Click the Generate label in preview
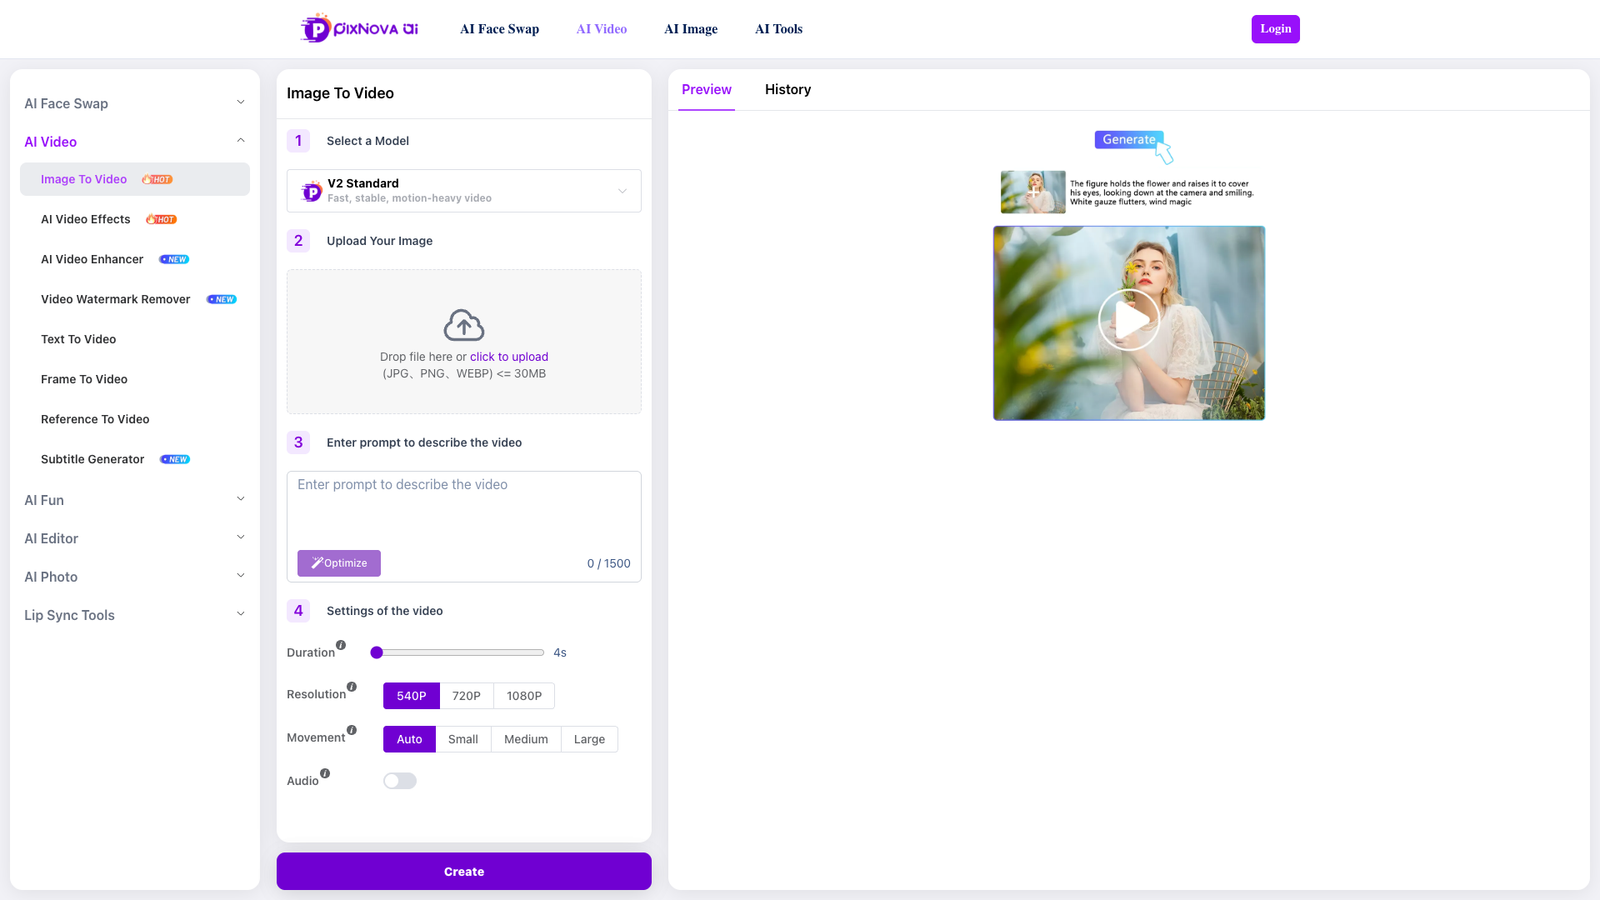 [1129, 140]
